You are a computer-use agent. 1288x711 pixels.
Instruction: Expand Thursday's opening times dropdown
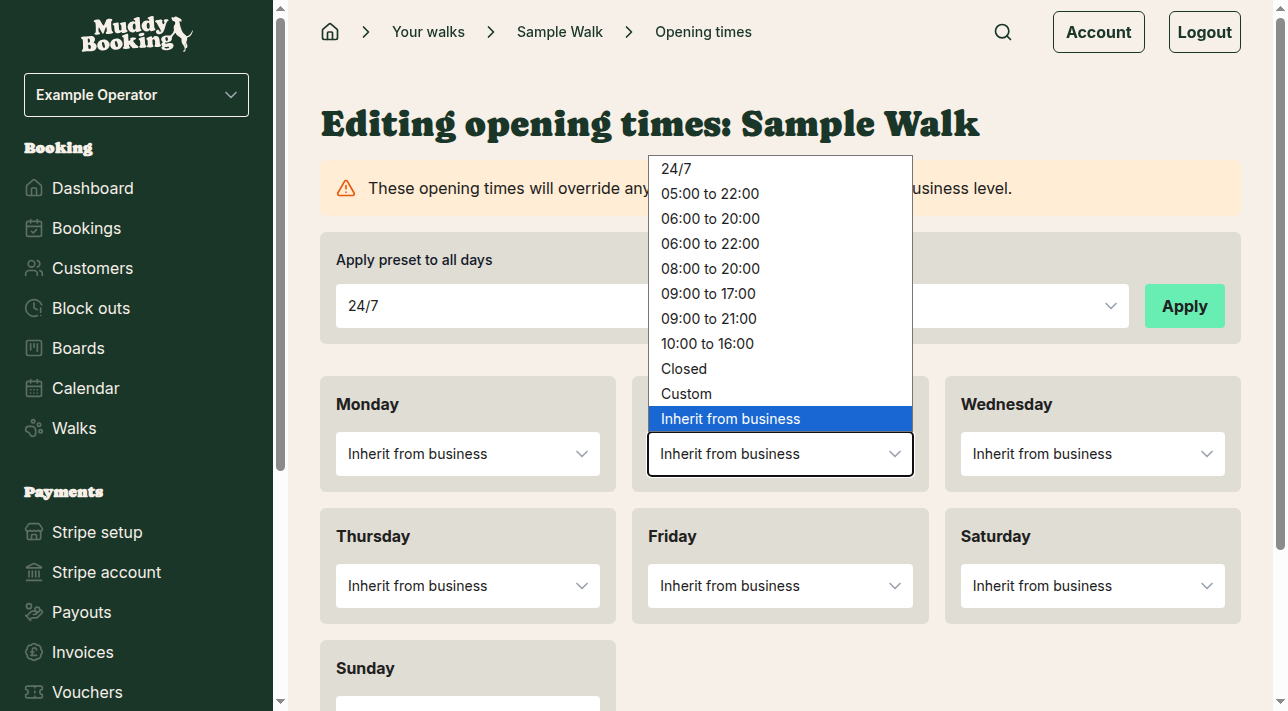[467, 586]
